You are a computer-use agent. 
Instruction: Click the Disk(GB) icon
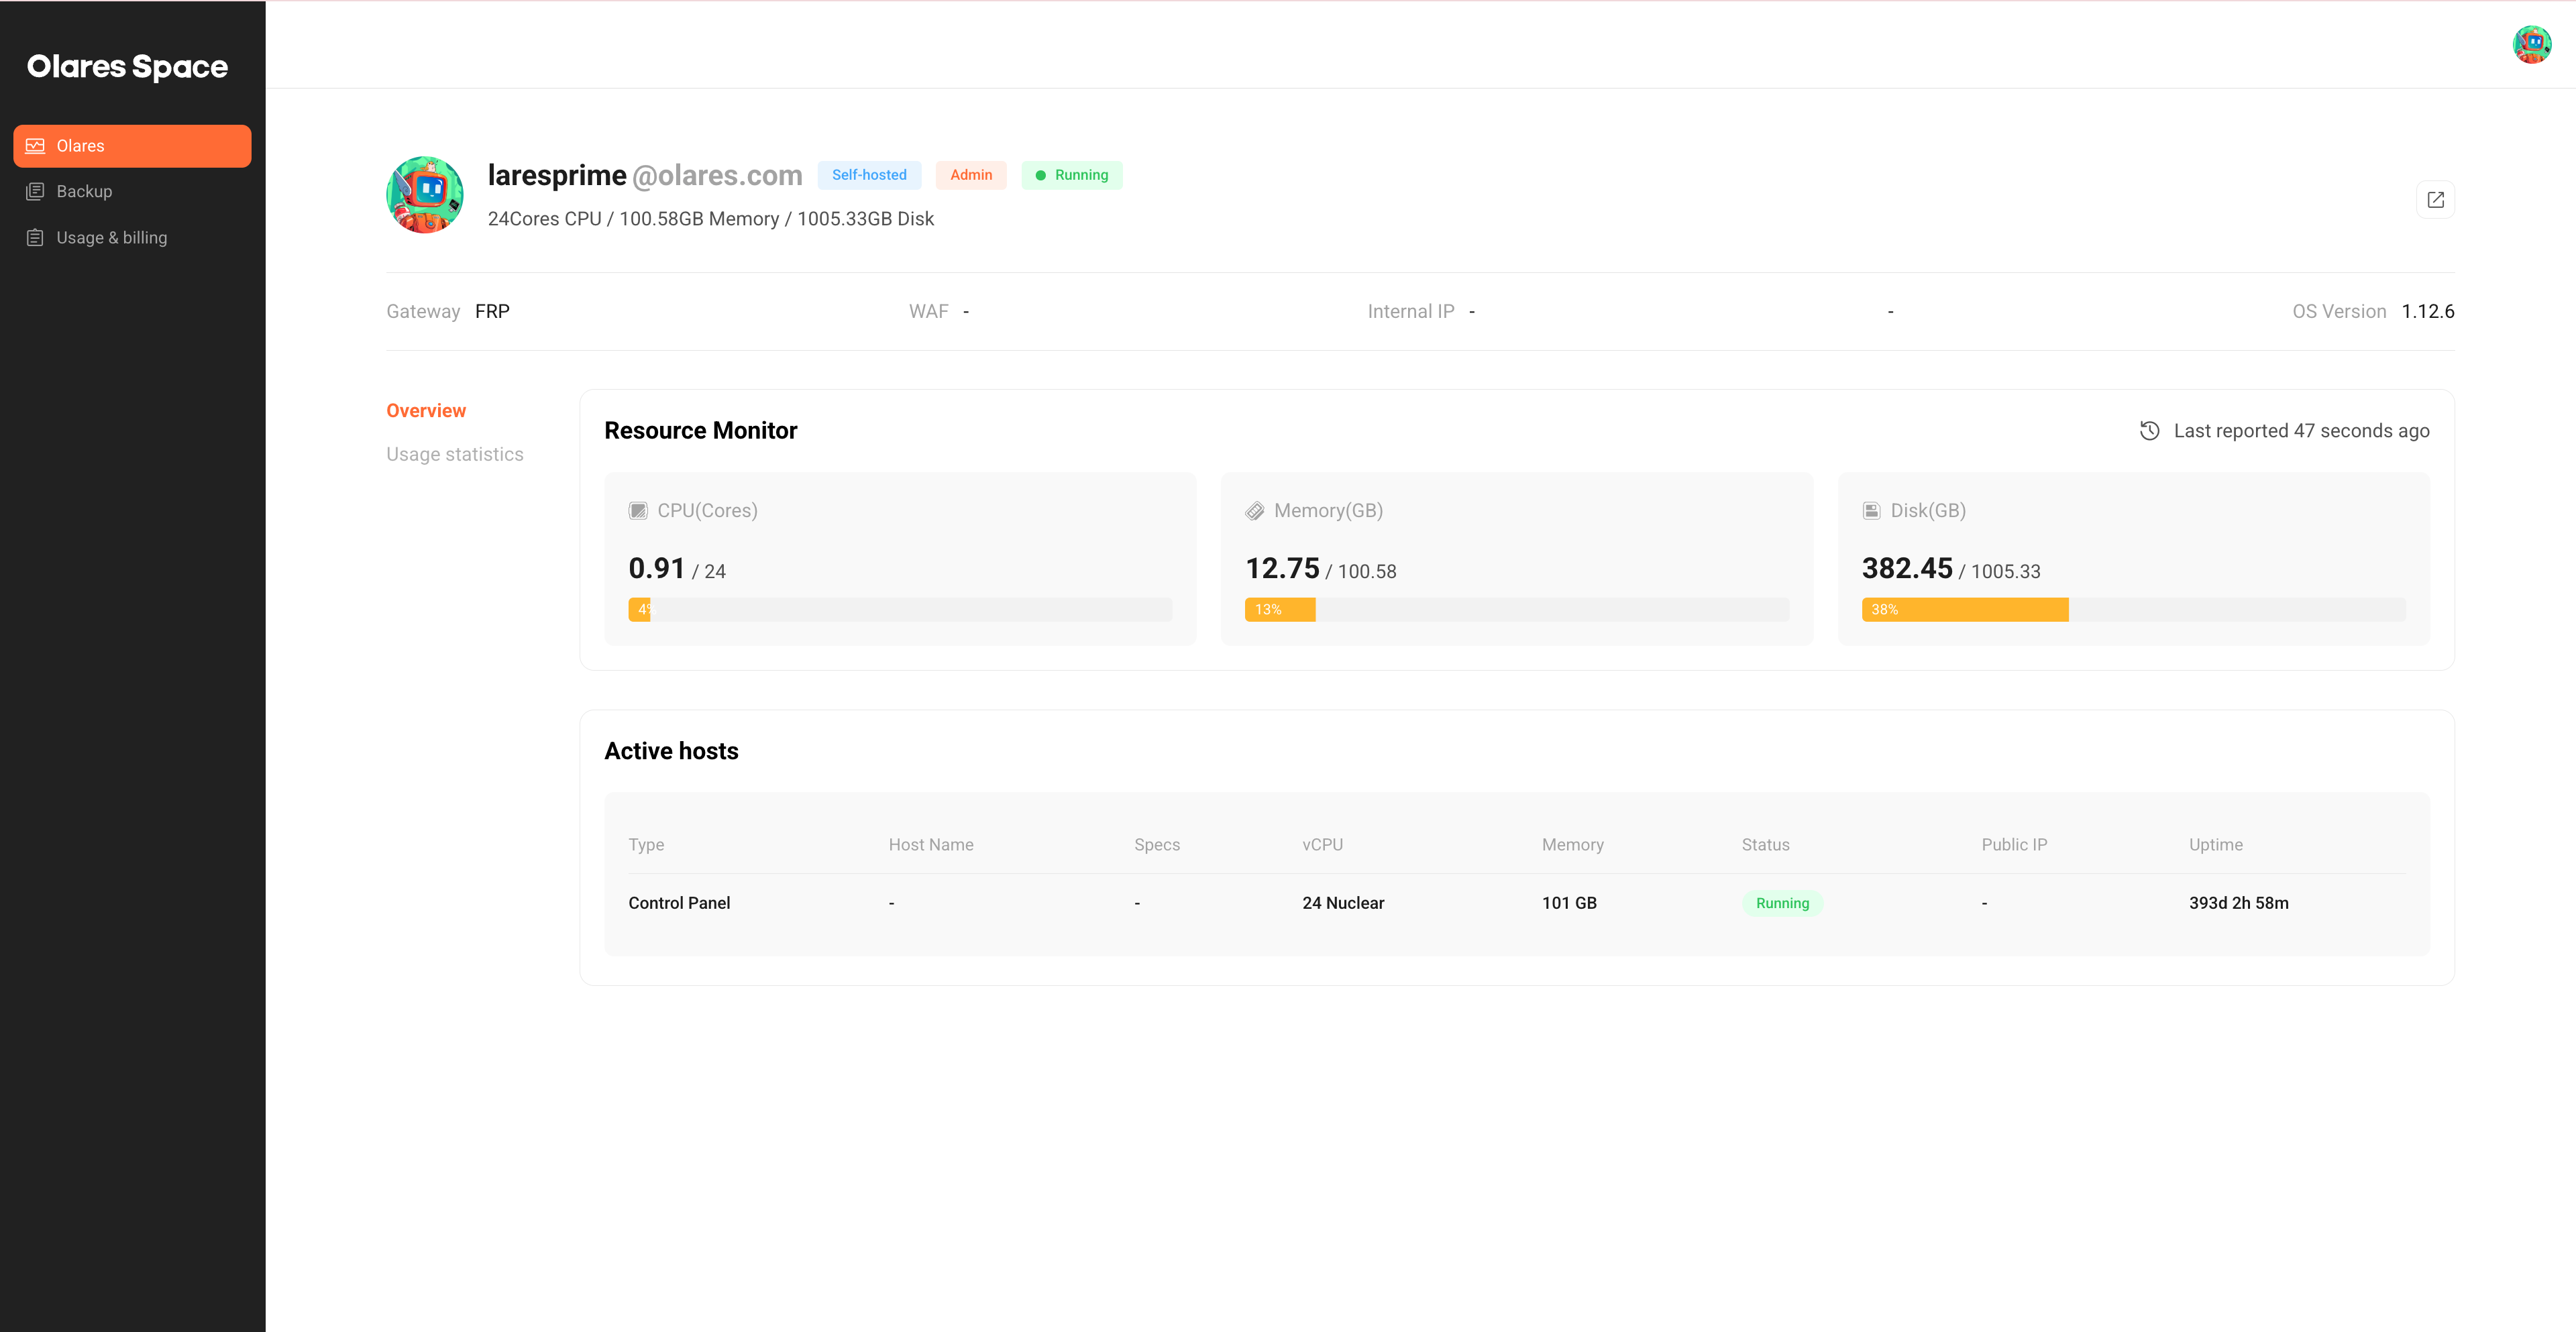tap(1871, 511)
